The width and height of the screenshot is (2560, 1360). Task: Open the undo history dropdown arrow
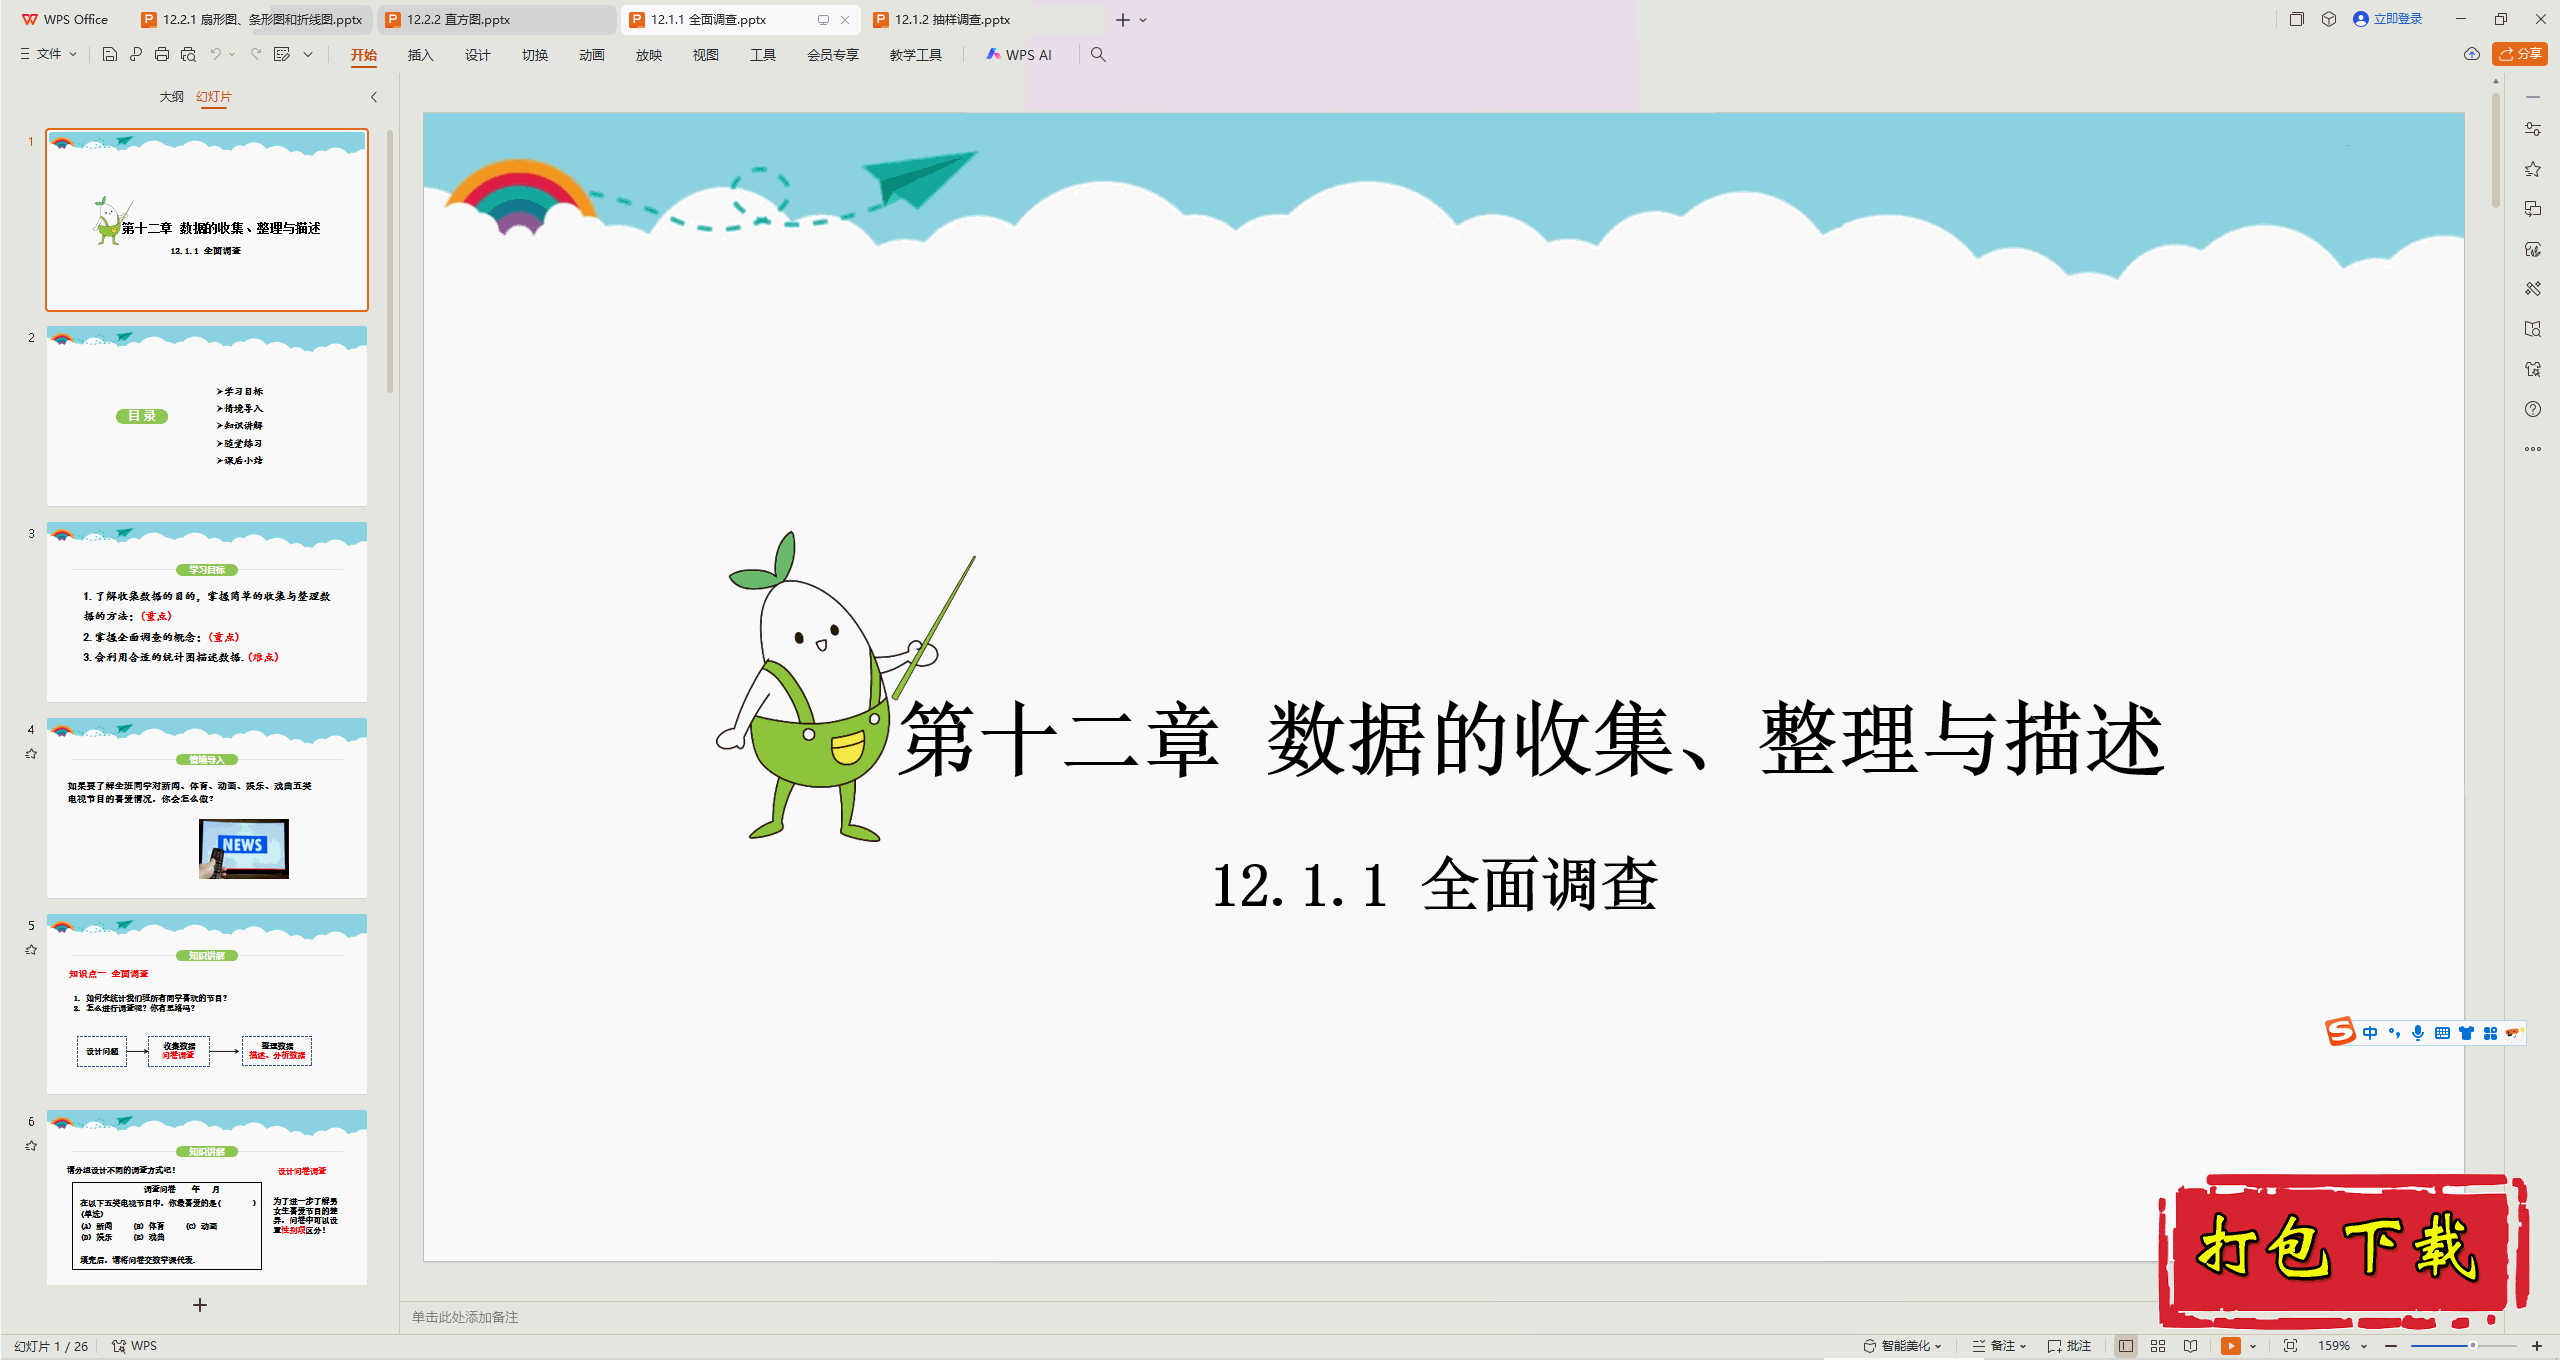(x=232, y=55)
